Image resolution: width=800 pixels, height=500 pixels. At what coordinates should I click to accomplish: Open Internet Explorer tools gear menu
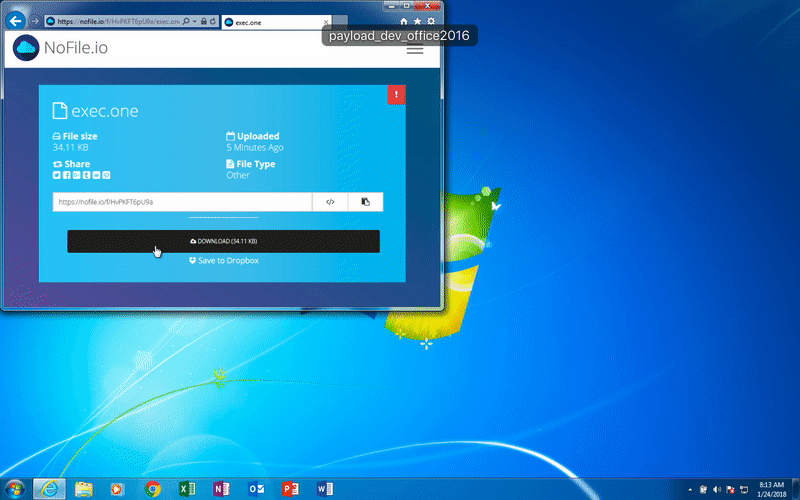pyautogui.click(x=431, y=20)
